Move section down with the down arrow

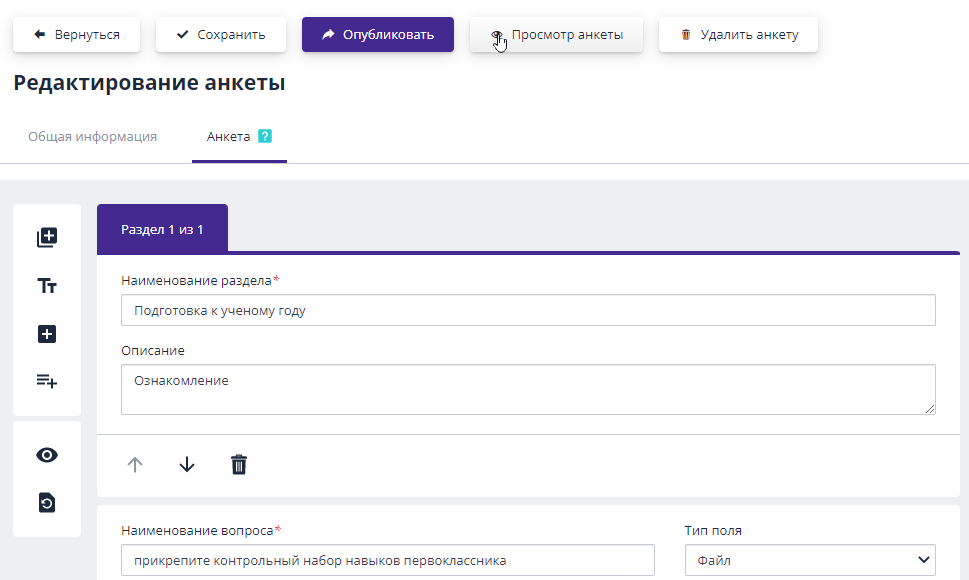point(187,464)
